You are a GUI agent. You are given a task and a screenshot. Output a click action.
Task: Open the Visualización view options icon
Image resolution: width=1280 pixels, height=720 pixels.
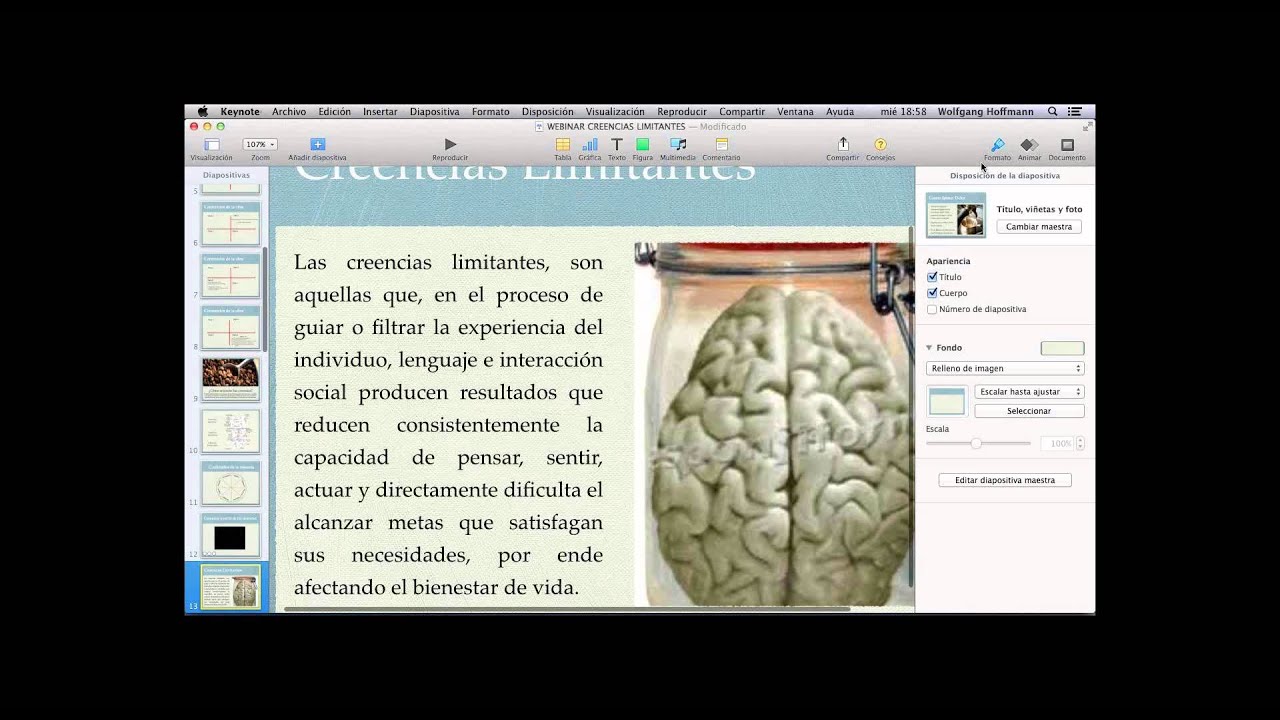pos(211,145)
